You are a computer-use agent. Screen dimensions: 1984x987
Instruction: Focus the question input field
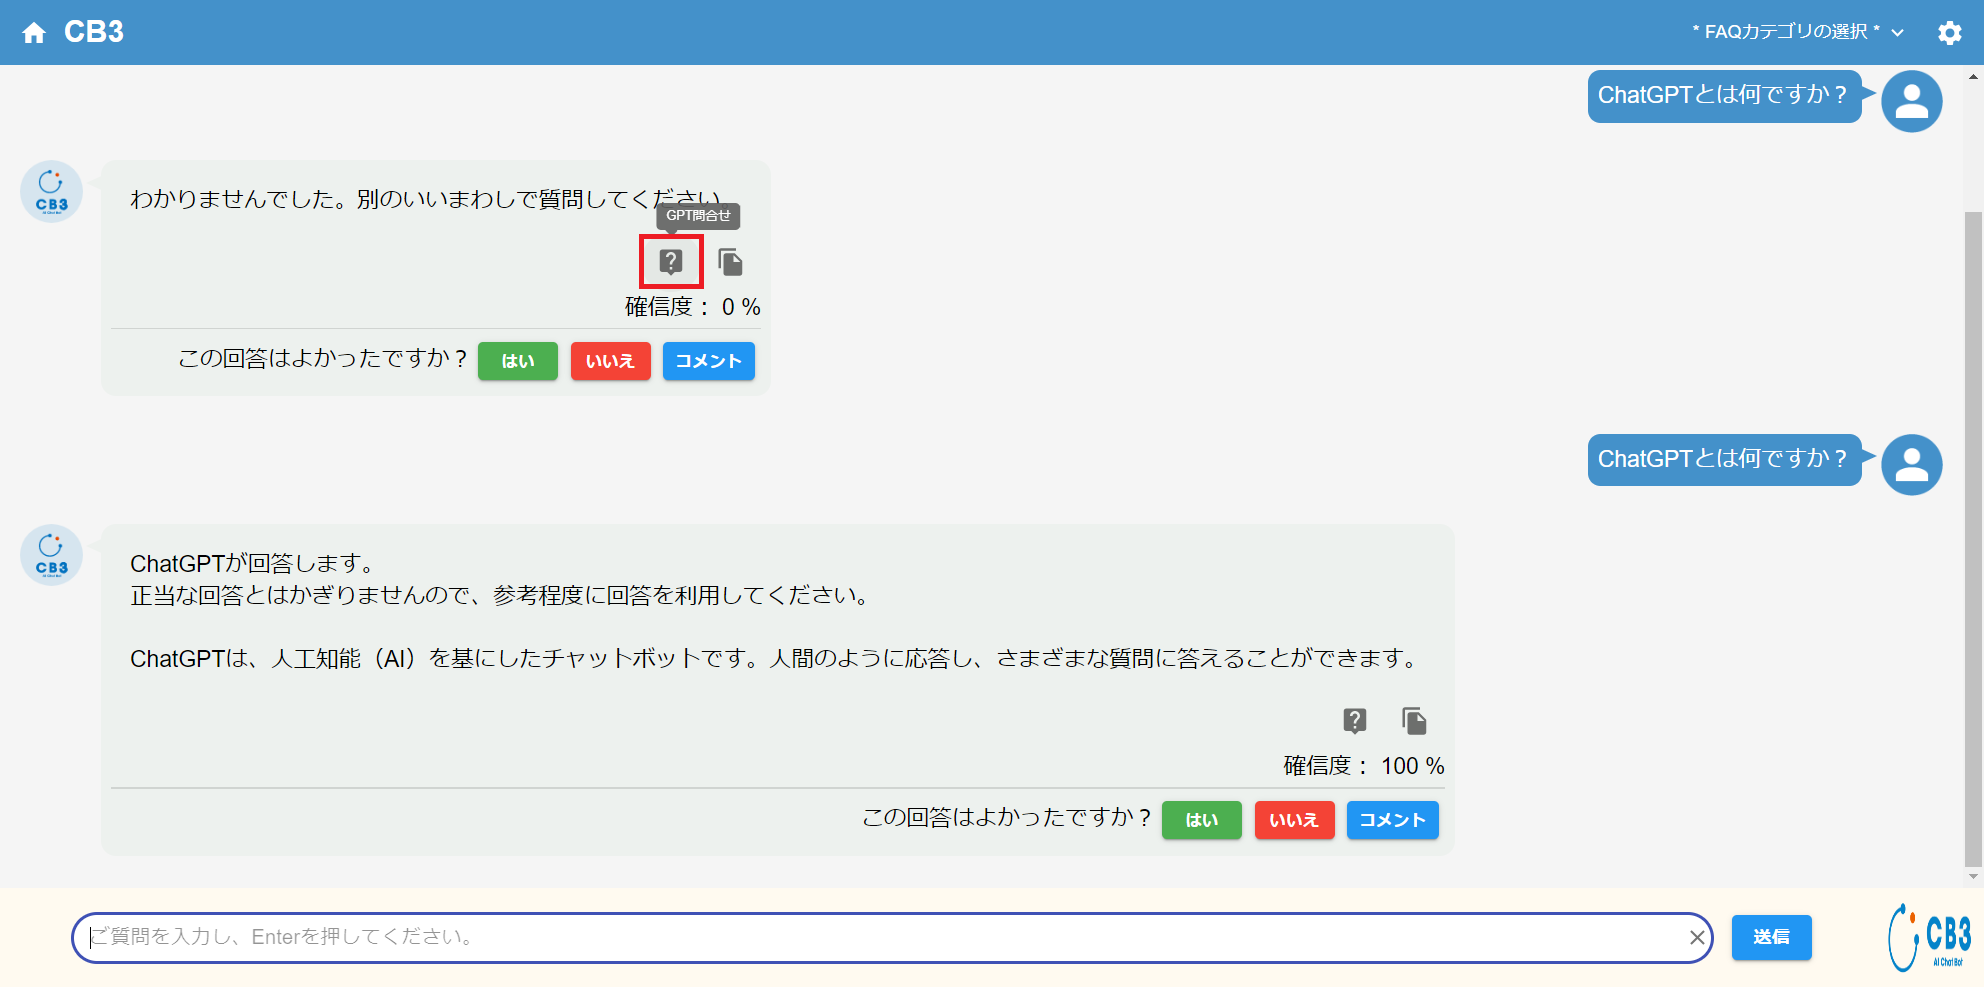(880, 937)
